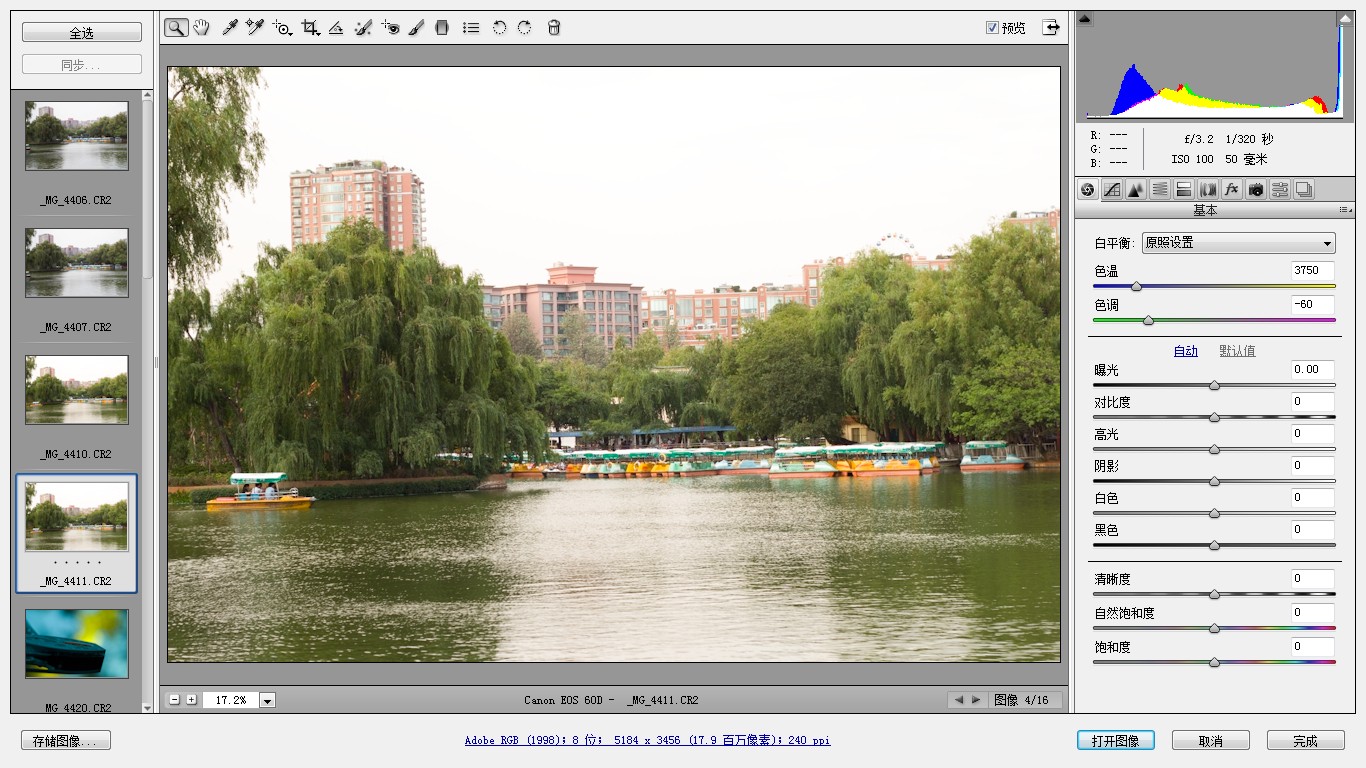Open the HSL / Grayscale panel tab
Viewport: 1366px width, 768px height.
(1160, 189)
